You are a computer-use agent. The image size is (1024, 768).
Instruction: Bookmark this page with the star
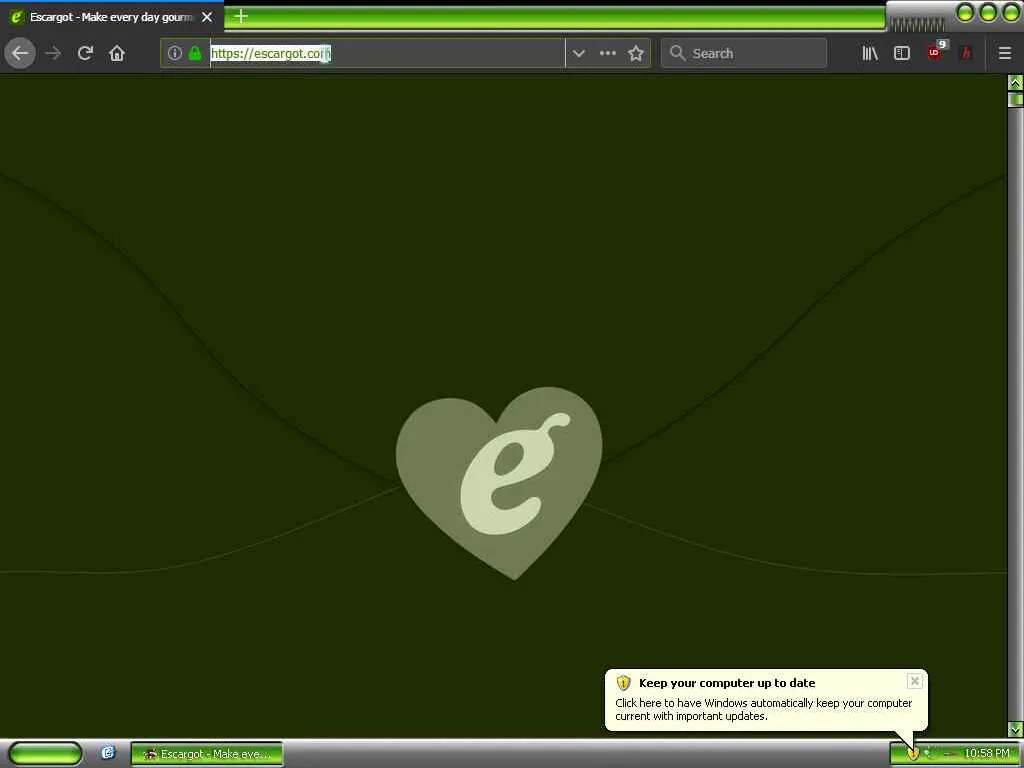(x=636, y=53)
